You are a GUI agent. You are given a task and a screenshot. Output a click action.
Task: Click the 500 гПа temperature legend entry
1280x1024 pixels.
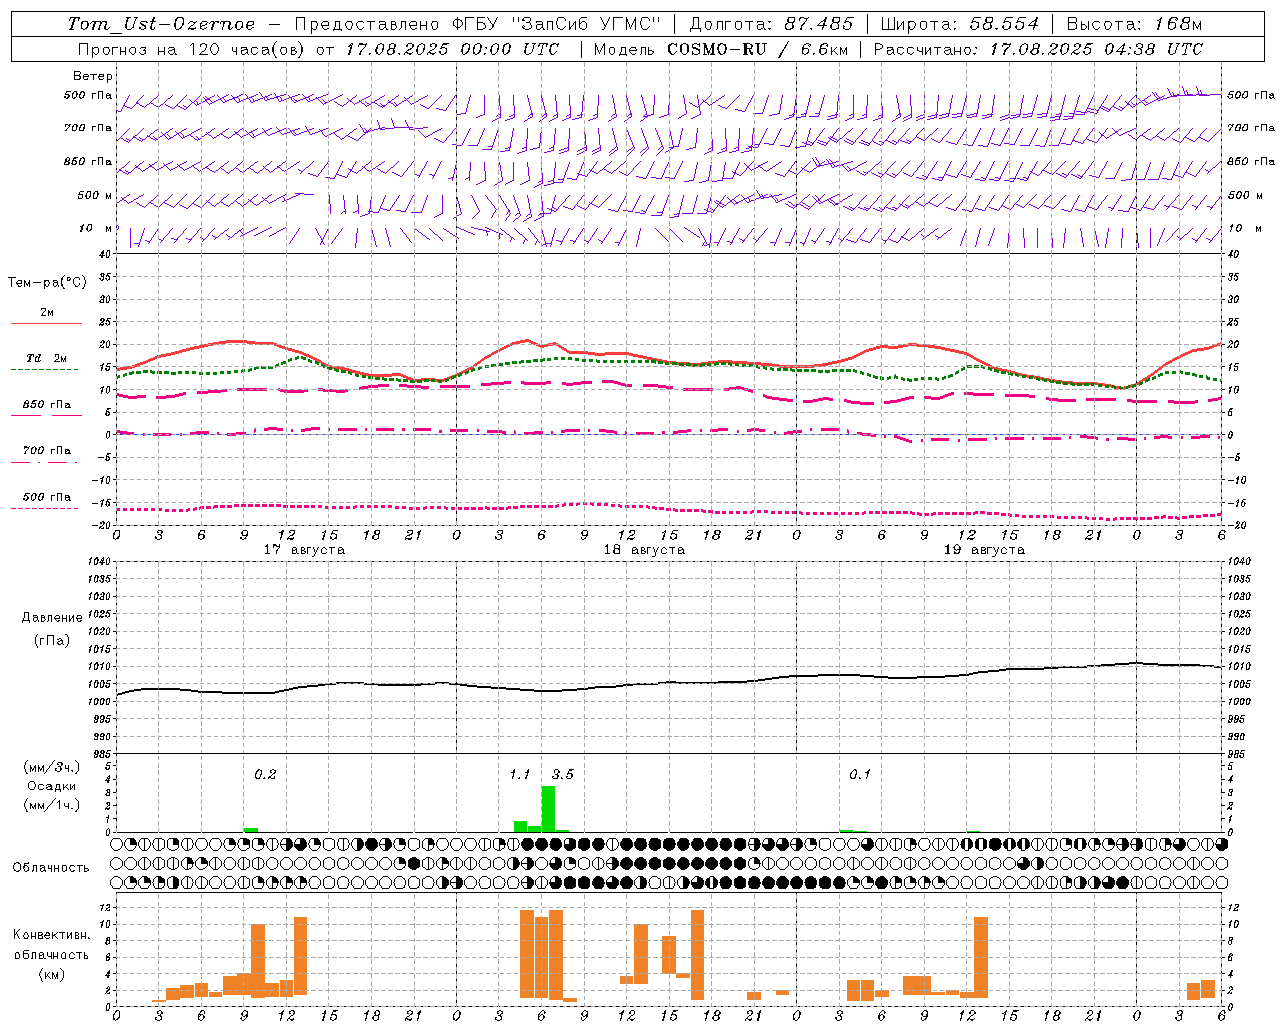tap(47, 496)
